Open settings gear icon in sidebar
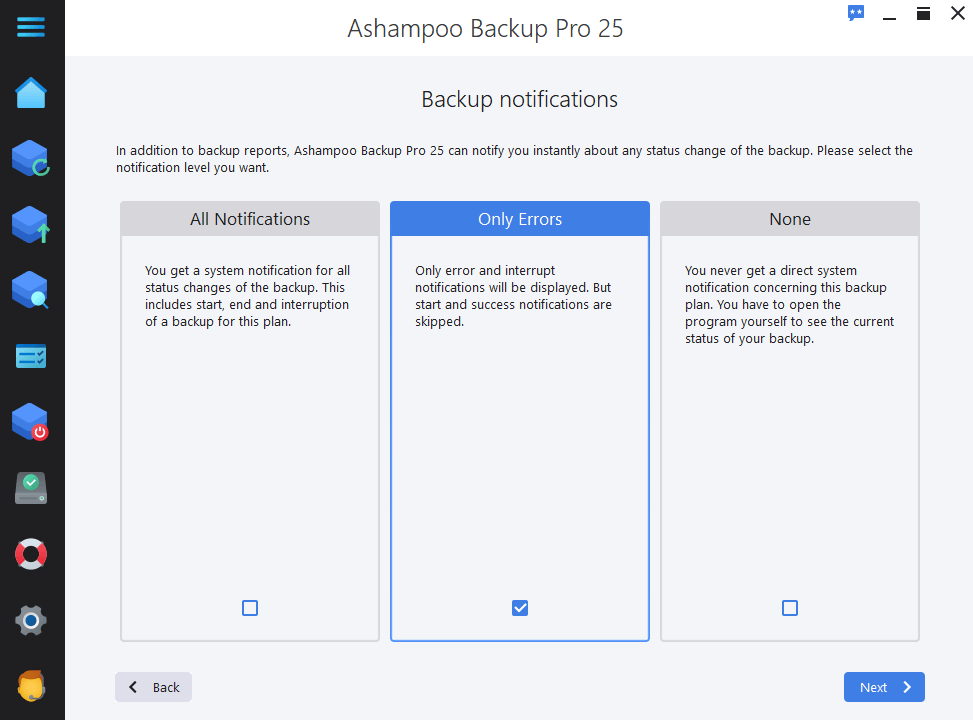This screenshot has height=720, width=973. (x=31, y=620)
